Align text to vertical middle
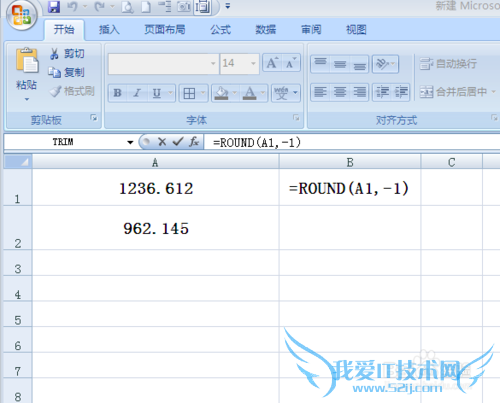Screen dimensions: 500x403 coord(340,64)
